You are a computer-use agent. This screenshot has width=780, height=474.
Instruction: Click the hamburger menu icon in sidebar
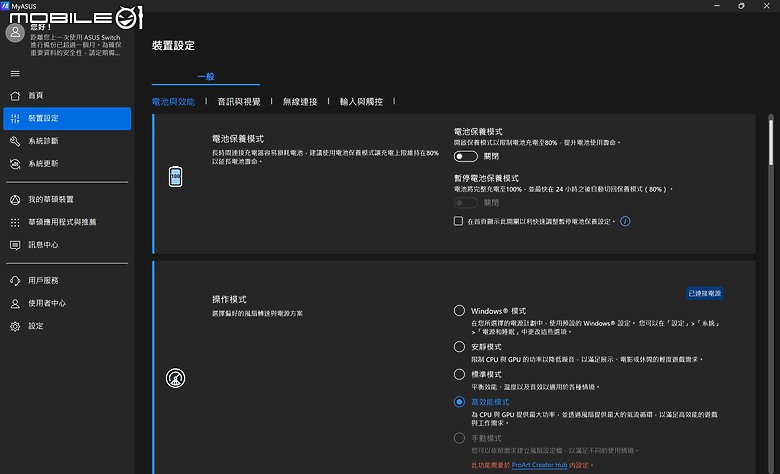(x=15, y=74)
